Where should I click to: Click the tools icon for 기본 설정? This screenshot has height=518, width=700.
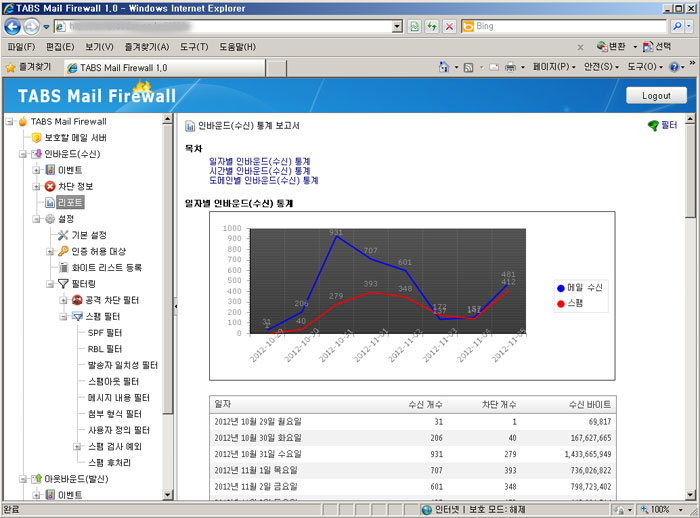tap(63, 235)
